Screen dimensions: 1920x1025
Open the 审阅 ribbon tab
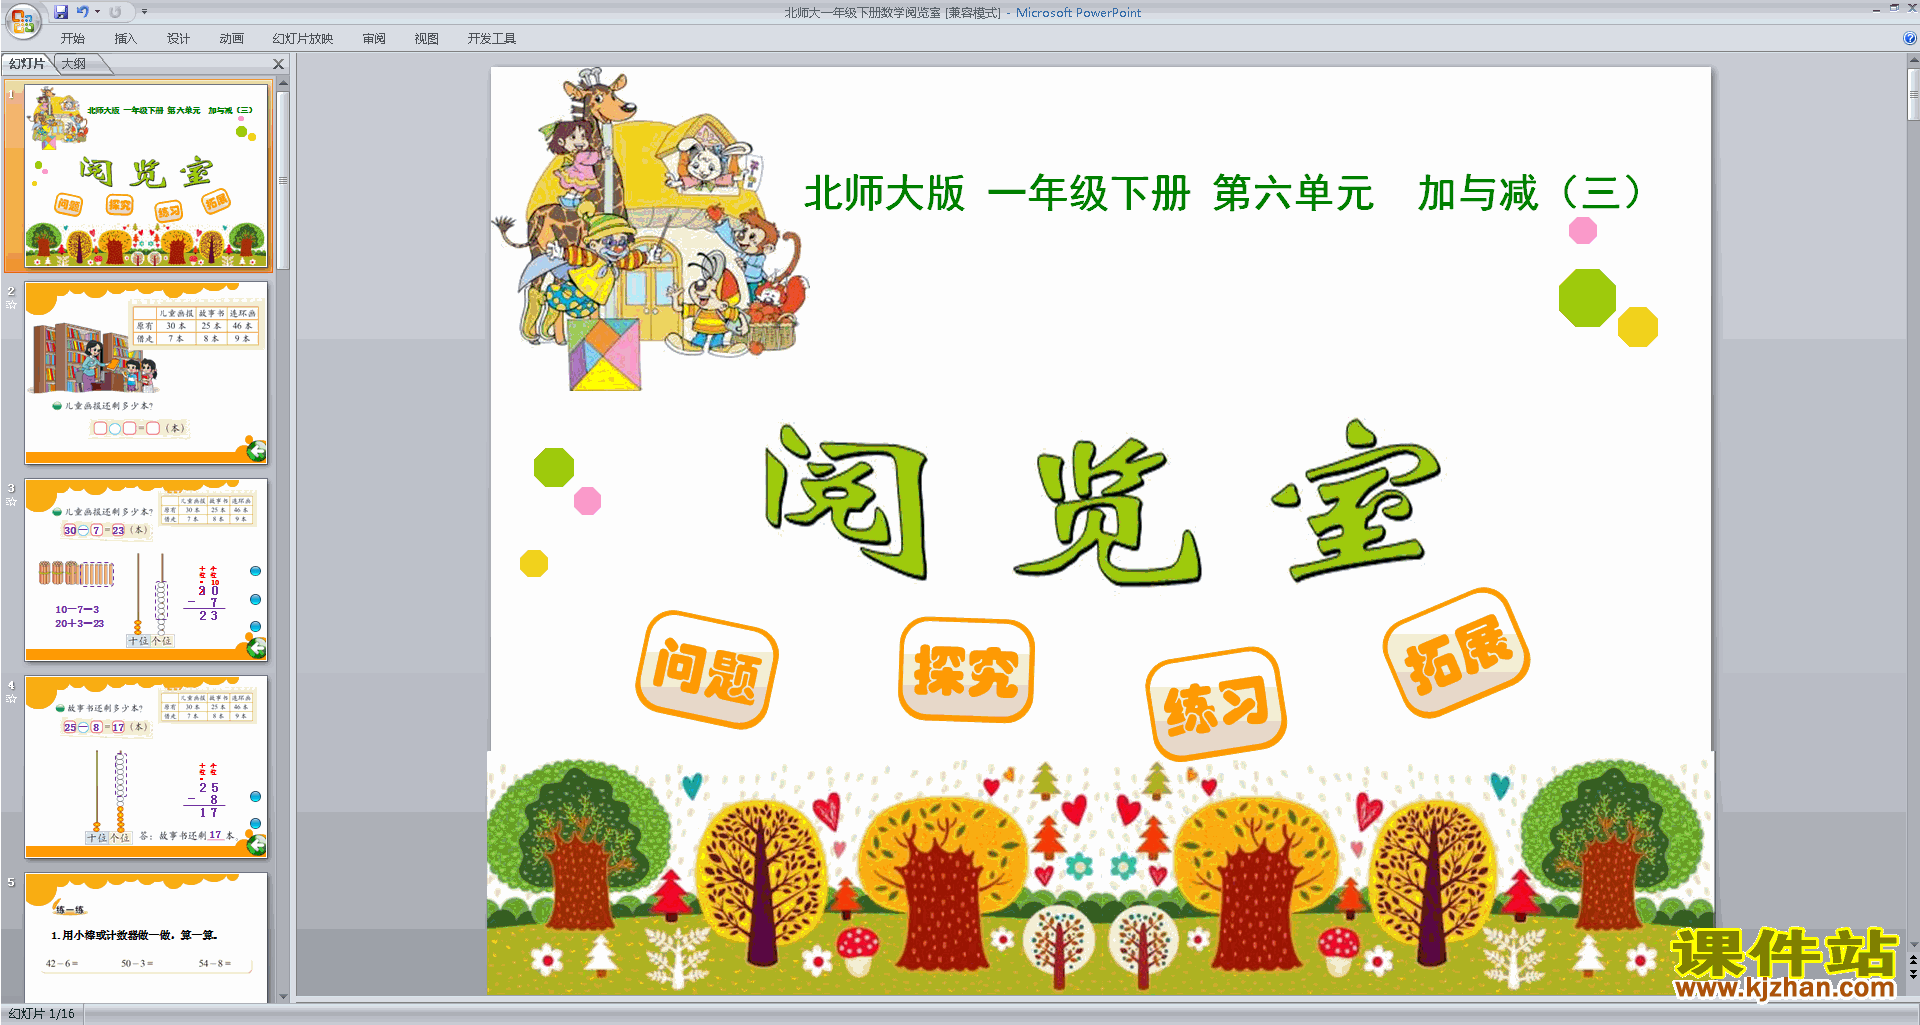(x=374, y=39)
